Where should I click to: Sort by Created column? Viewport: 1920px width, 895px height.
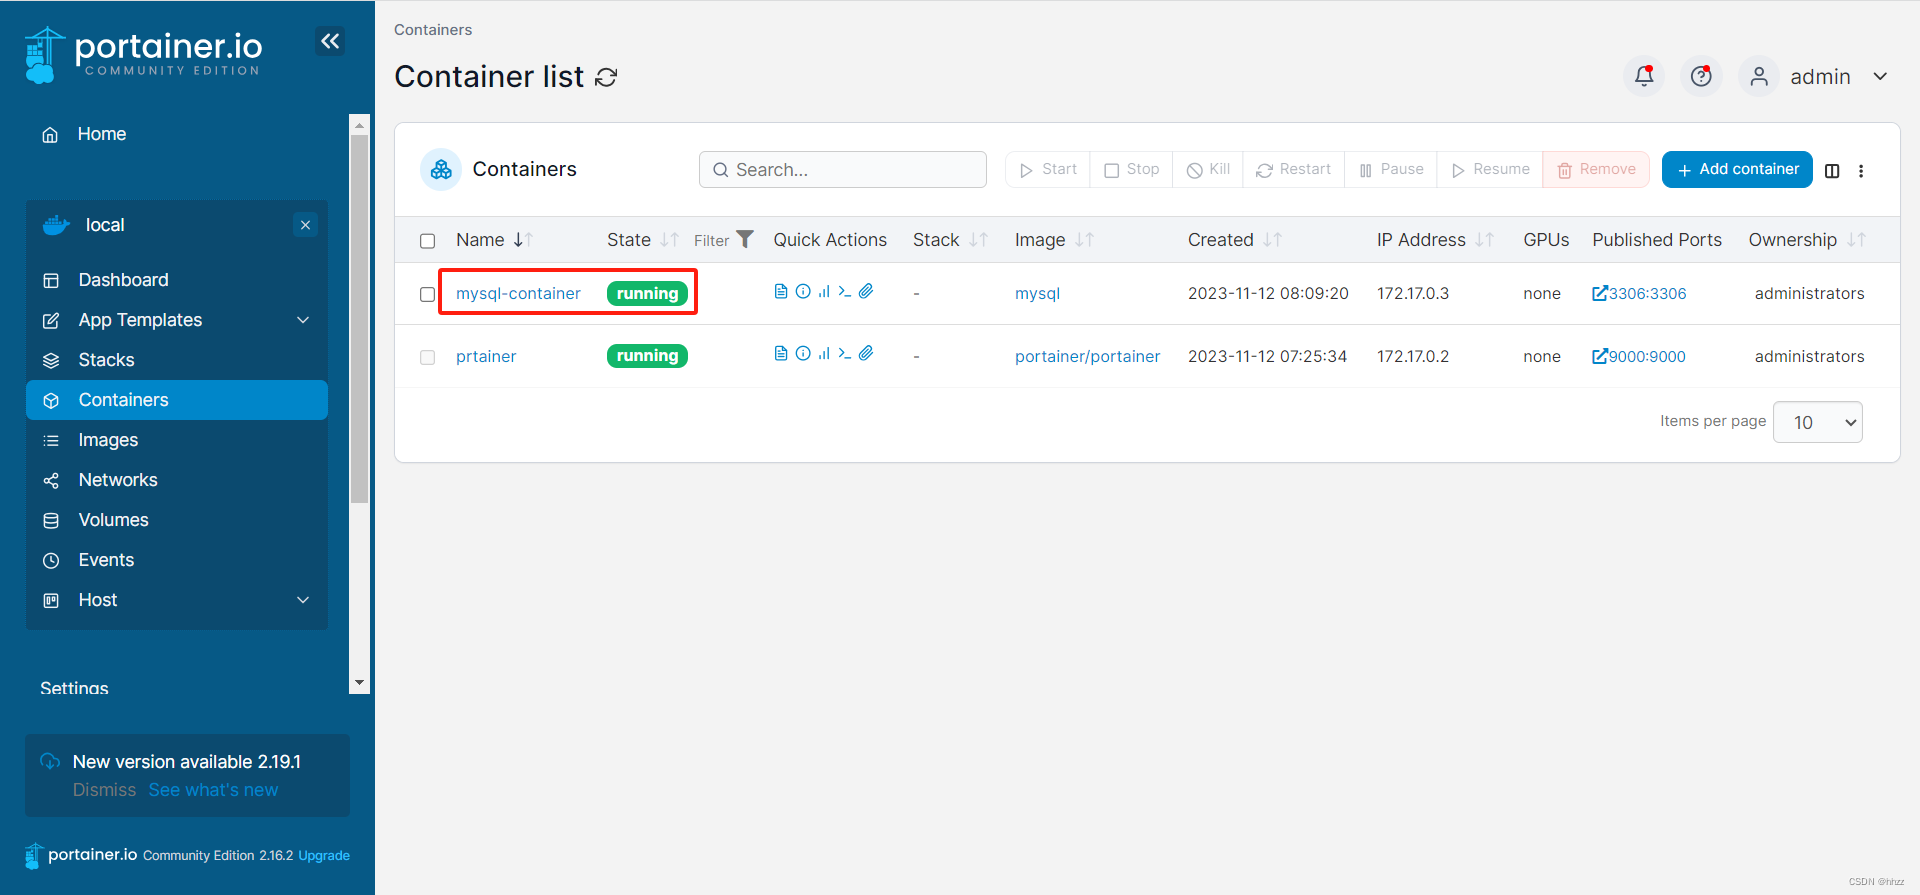1235,240
